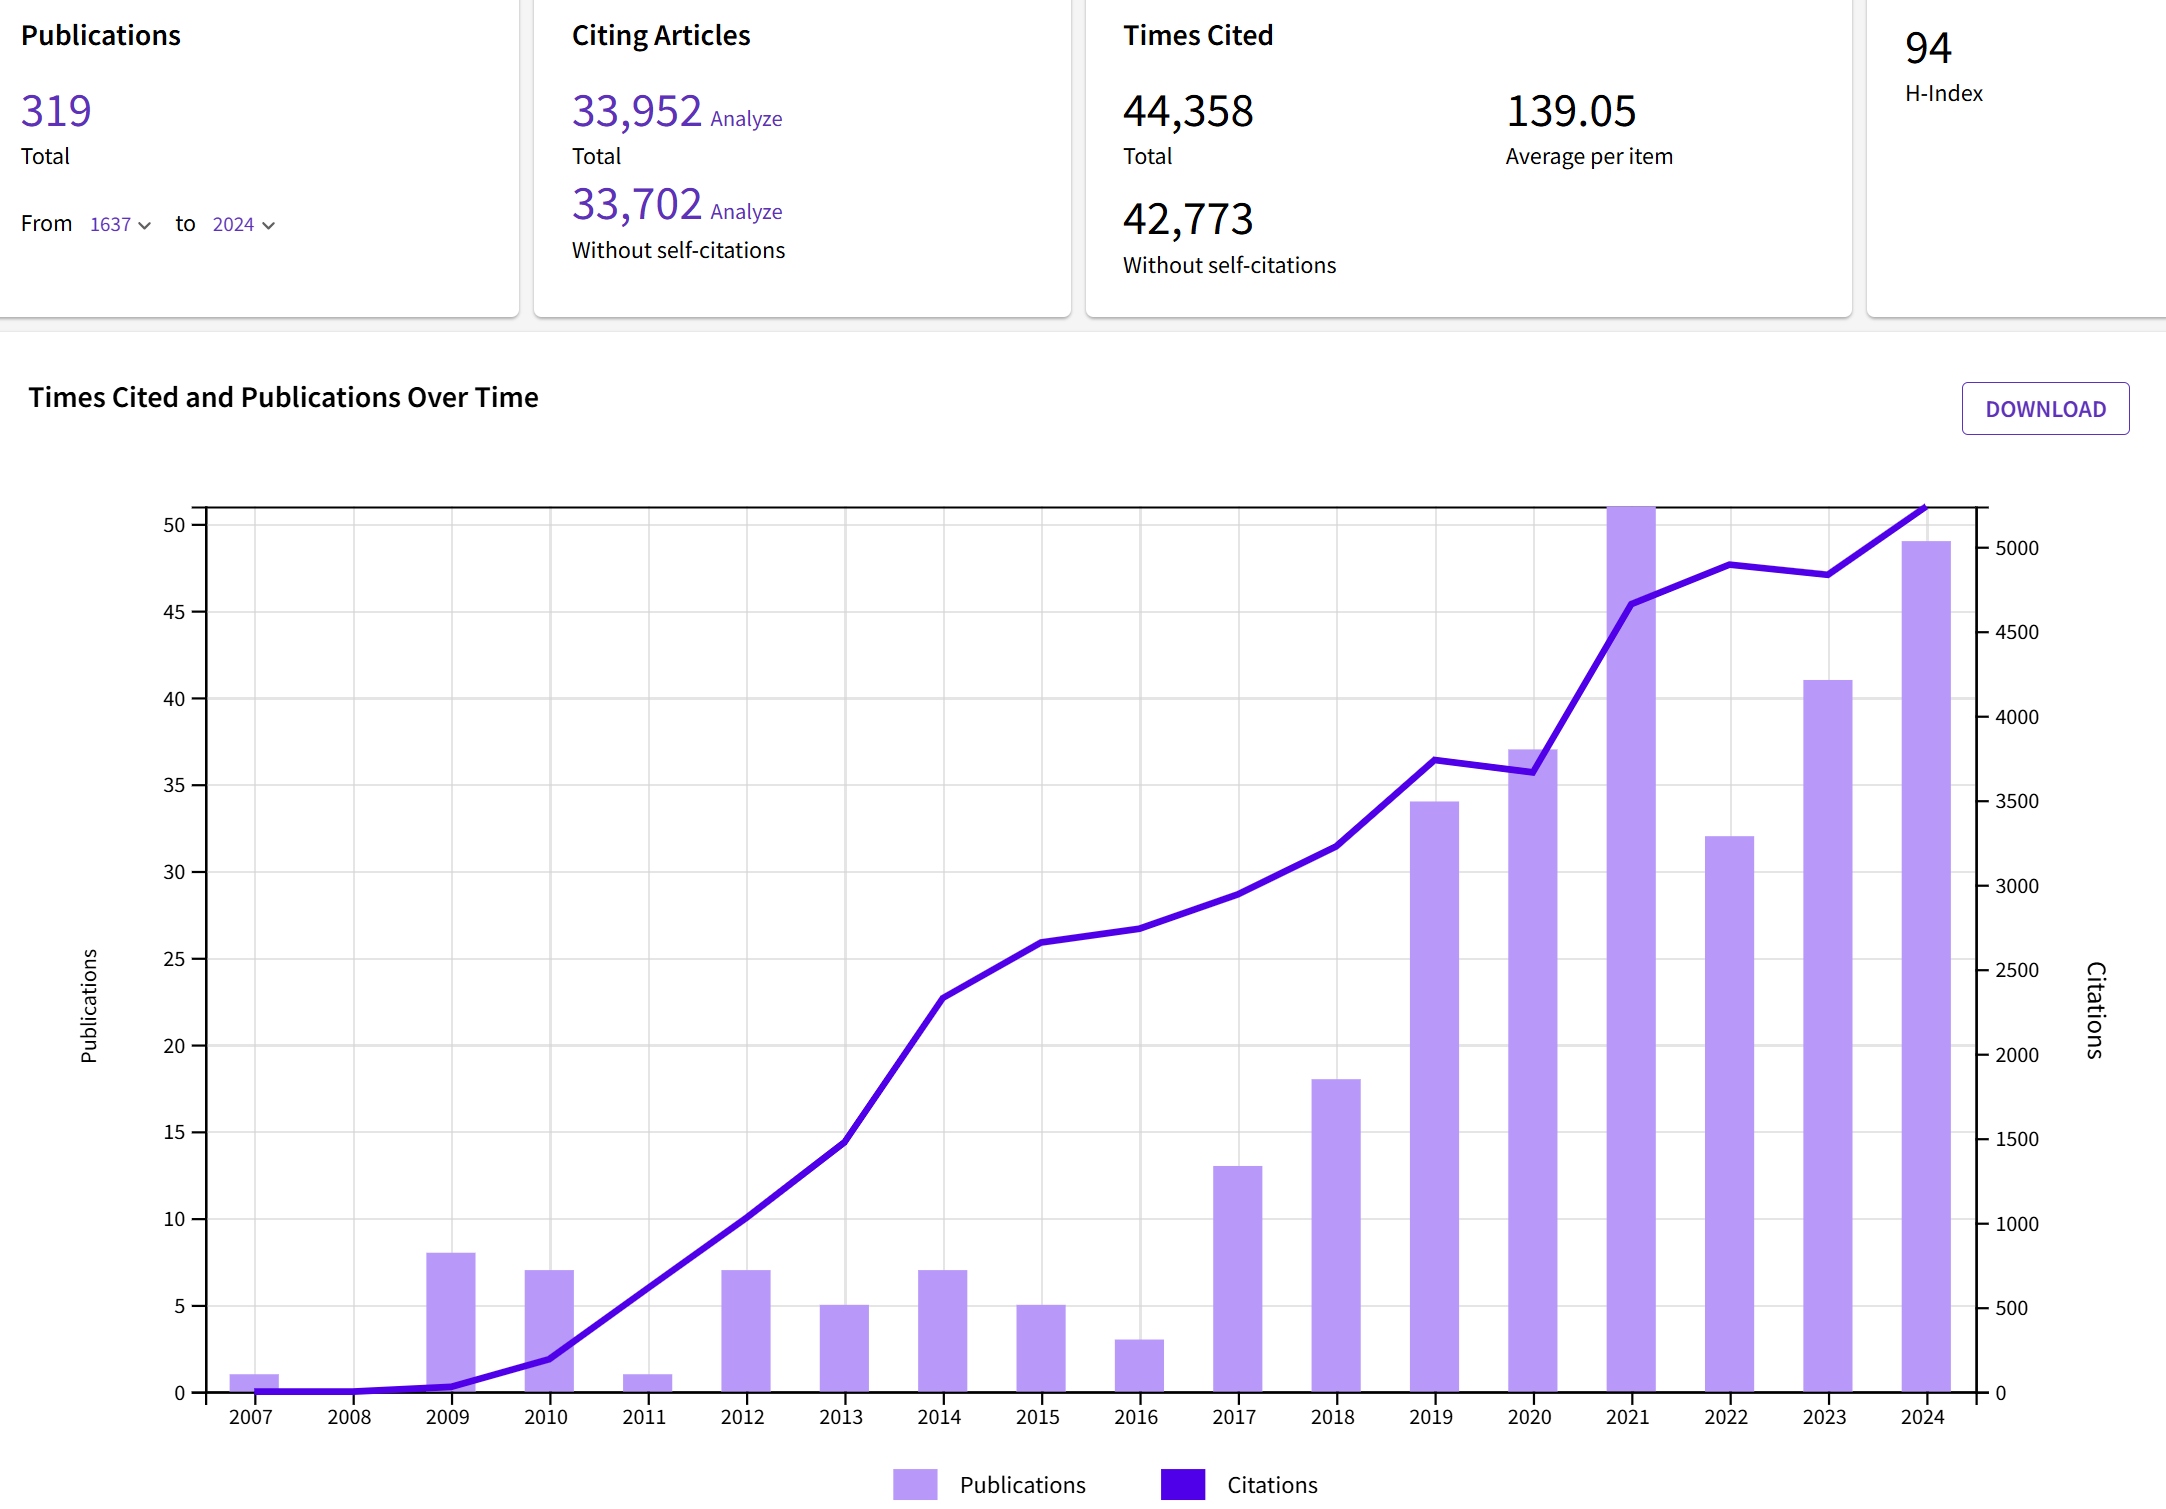
Task: Select the 2023 publications bar
Action: (x=1828, y=1036)
